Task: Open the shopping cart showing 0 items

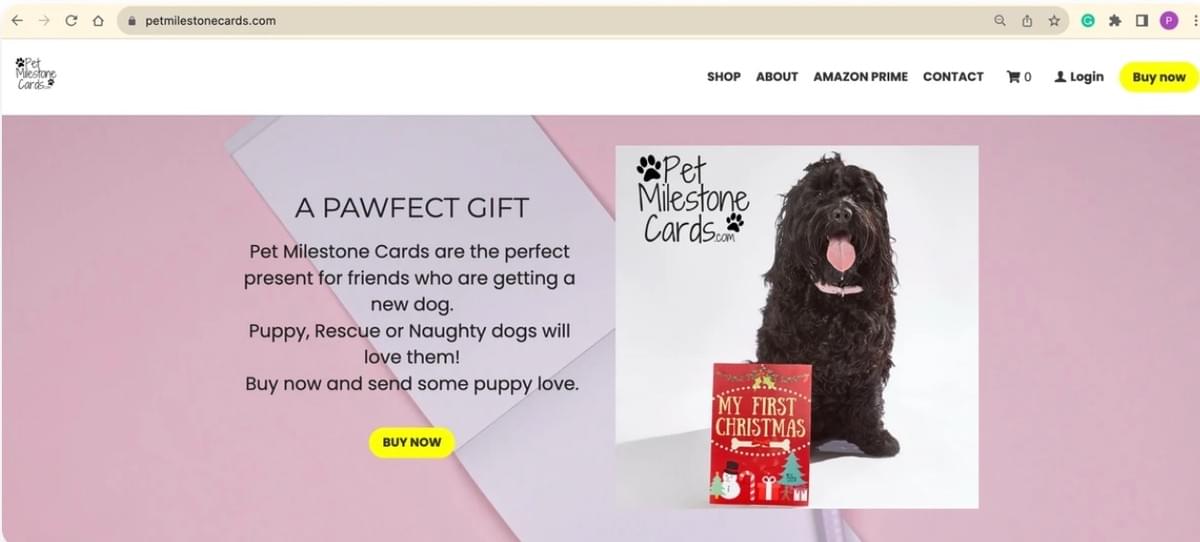Action: pos(1019,77)
